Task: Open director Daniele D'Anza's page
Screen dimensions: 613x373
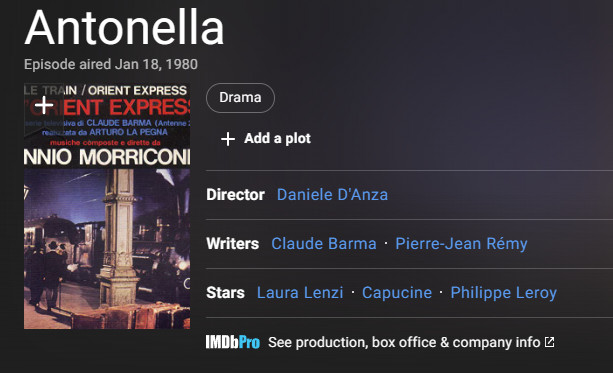Action: (x=332, y=195)
